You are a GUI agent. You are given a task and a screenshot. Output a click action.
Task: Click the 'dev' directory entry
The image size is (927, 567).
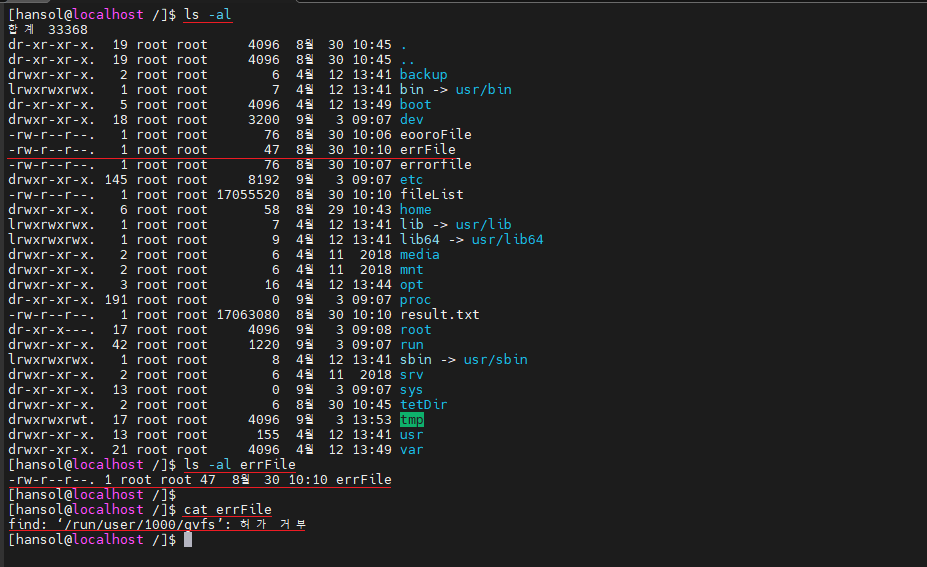coord(411,120)
